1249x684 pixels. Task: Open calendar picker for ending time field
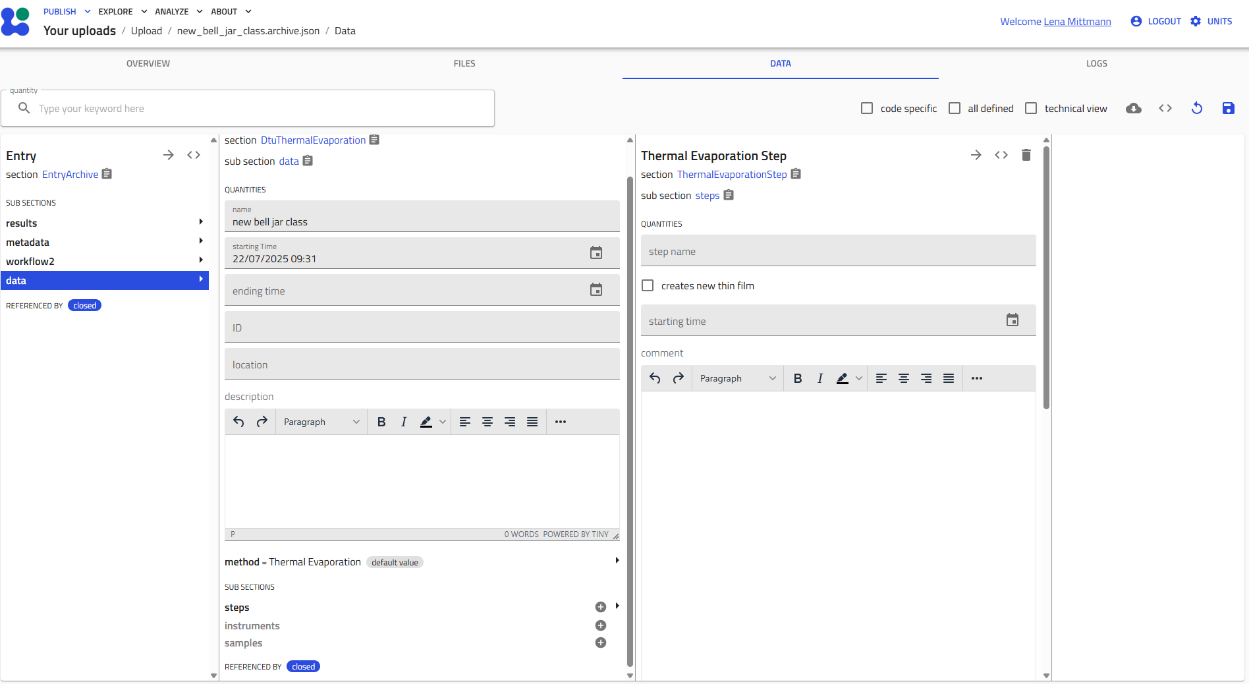point(596,290)
